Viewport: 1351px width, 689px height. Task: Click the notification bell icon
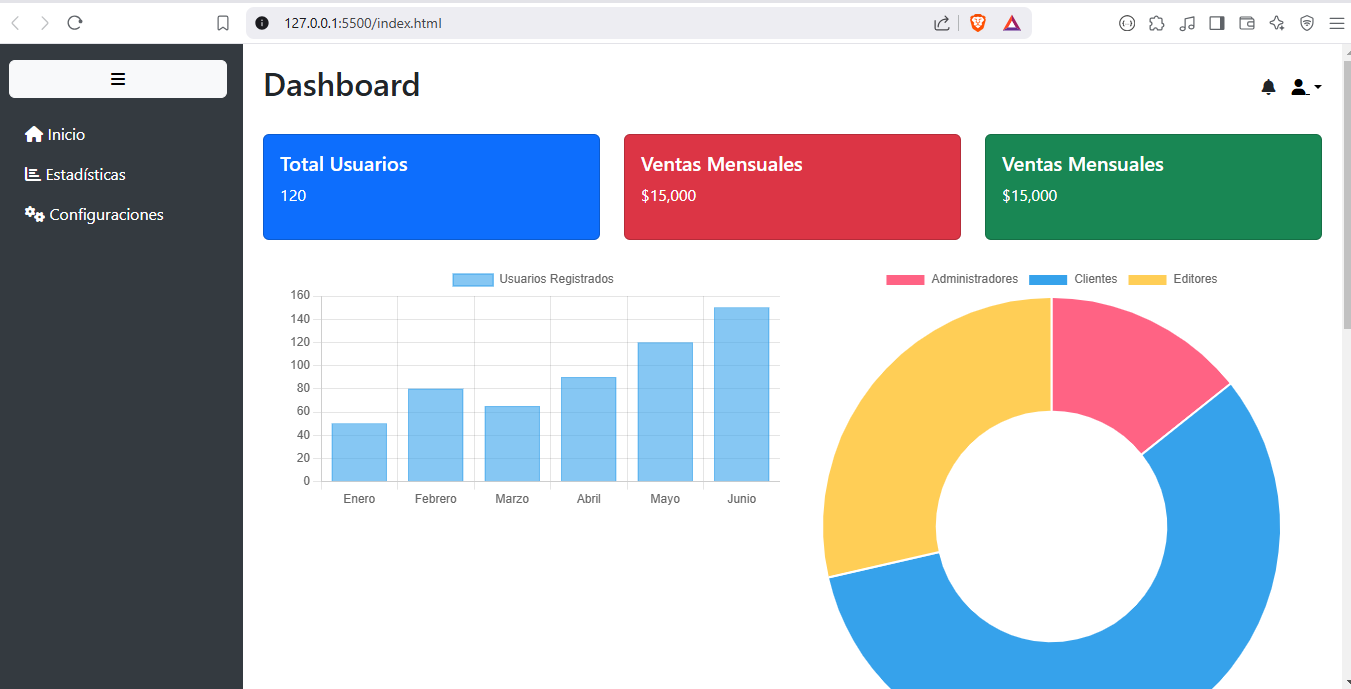point(1268,87)
